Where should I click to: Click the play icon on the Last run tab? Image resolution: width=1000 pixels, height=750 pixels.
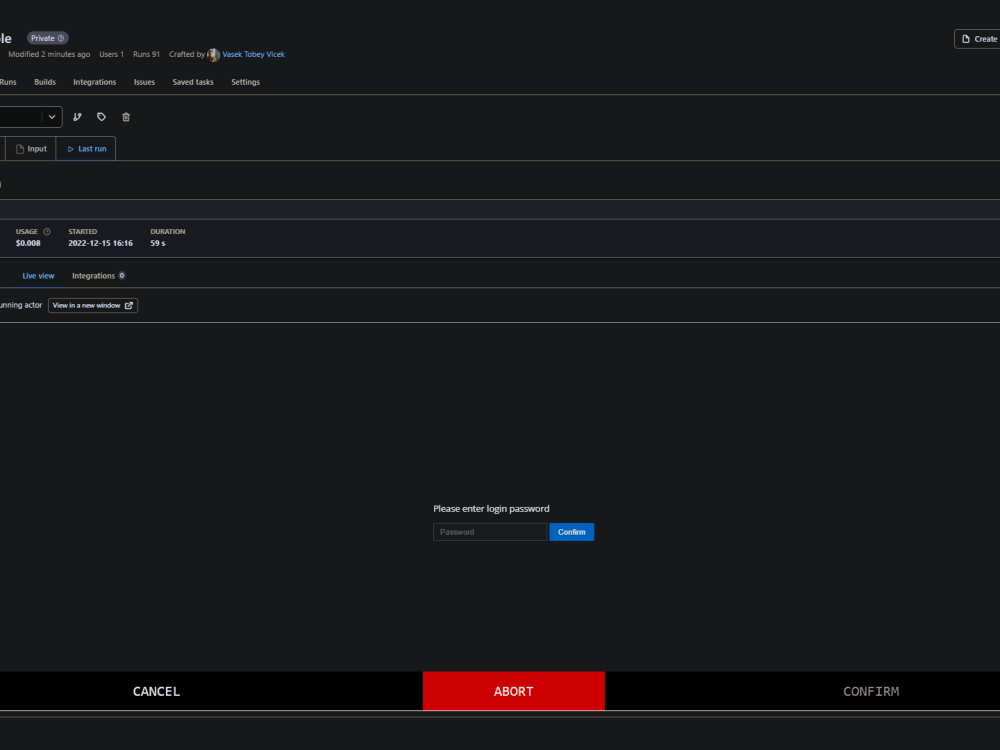[x=70, y=148]
